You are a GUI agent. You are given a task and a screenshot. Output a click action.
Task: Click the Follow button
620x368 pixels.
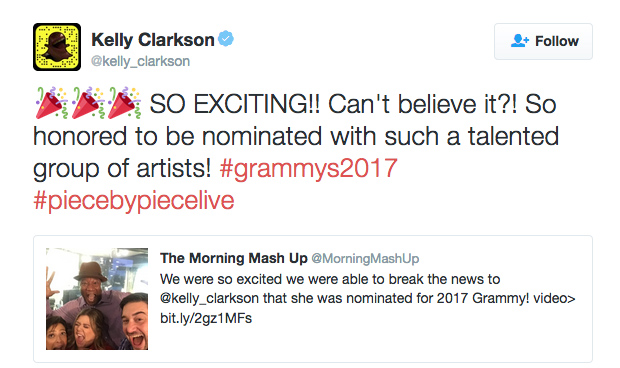pos(543,42)
